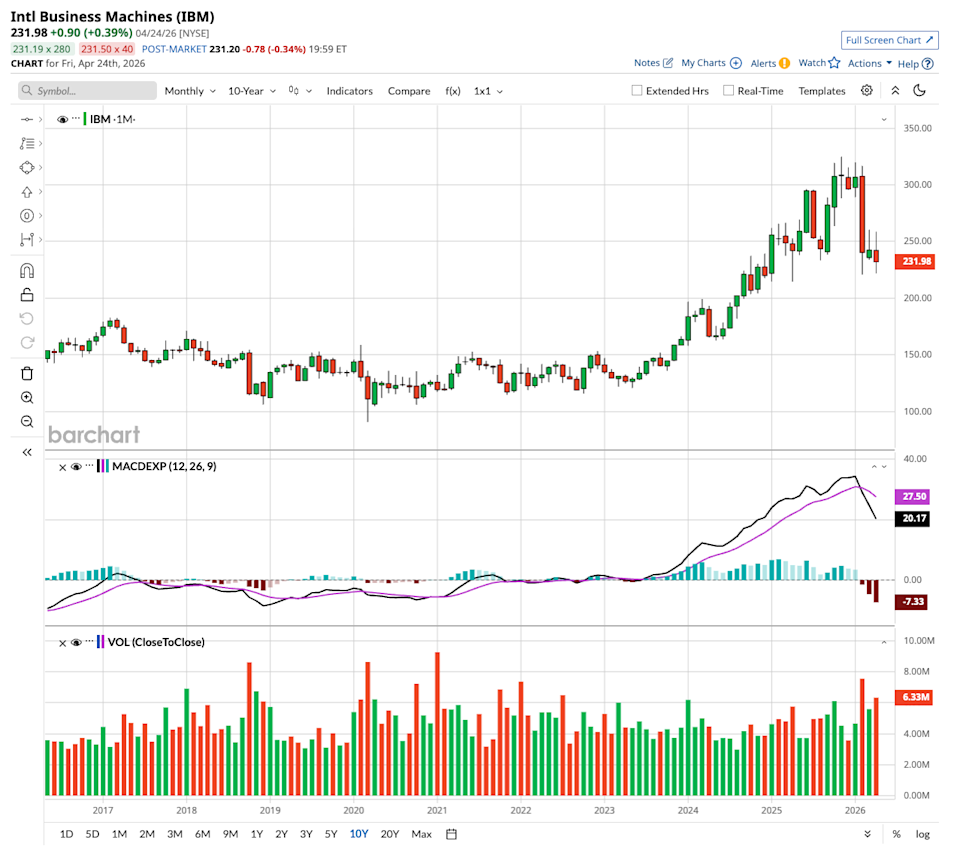The image size is (960, 855).
Task: Select the 5Y time range tab
Action: [332, 834]
